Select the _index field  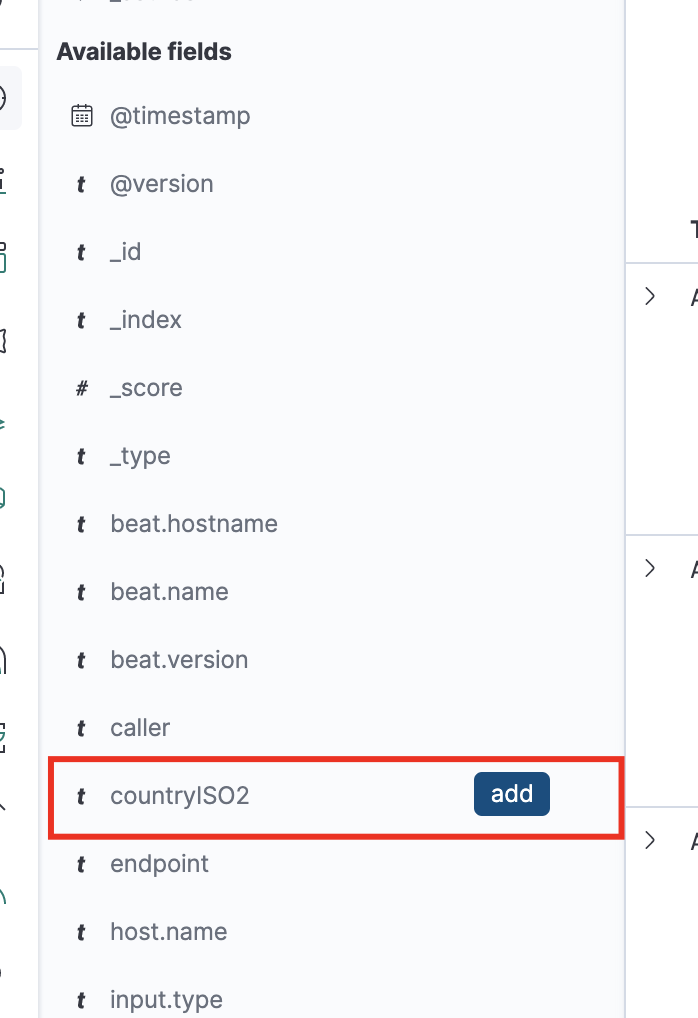tap(146, 320)
